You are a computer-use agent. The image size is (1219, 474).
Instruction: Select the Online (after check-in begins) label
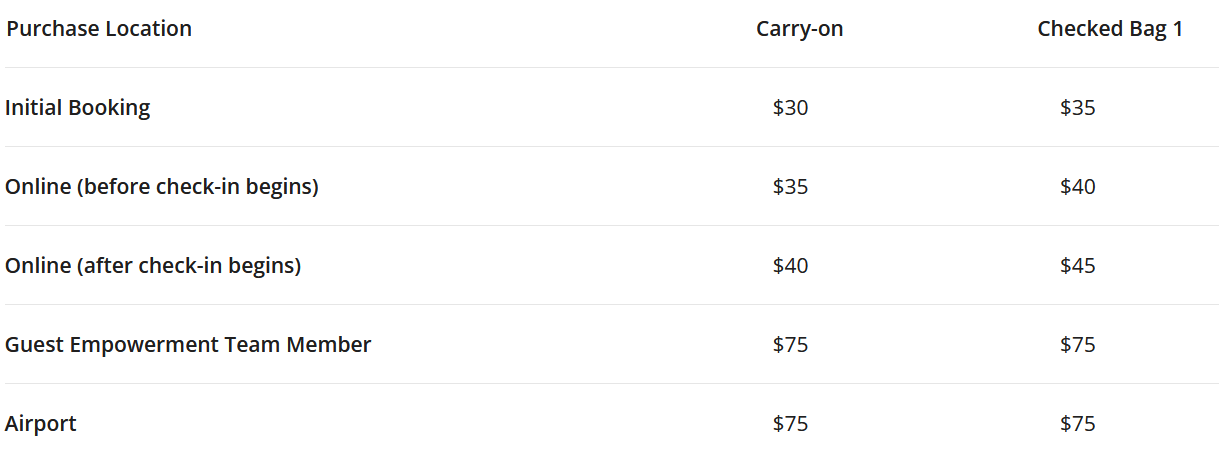[153, 266]
